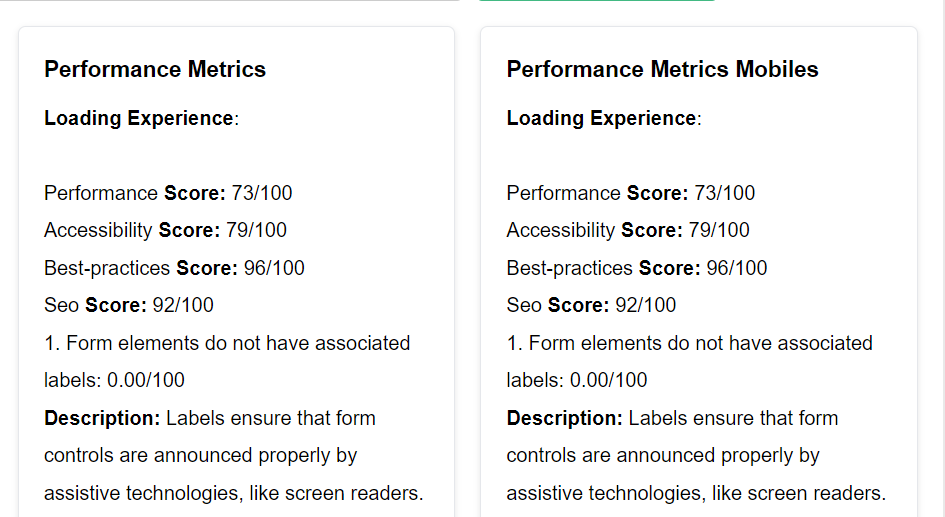Select Loading Experience label in Mobiles card

pos(603,118)
